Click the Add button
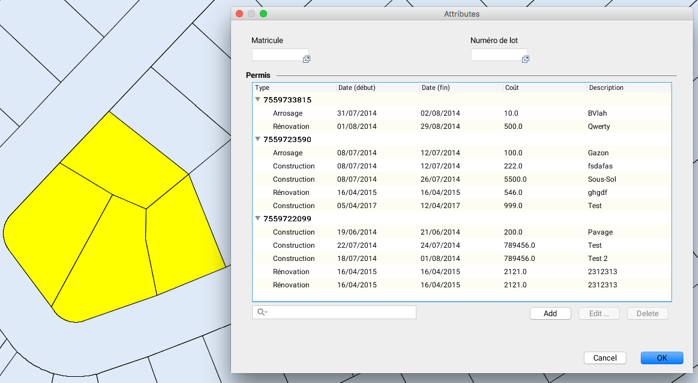The width and height of the screenshot is (698, 383). (550, 314)
